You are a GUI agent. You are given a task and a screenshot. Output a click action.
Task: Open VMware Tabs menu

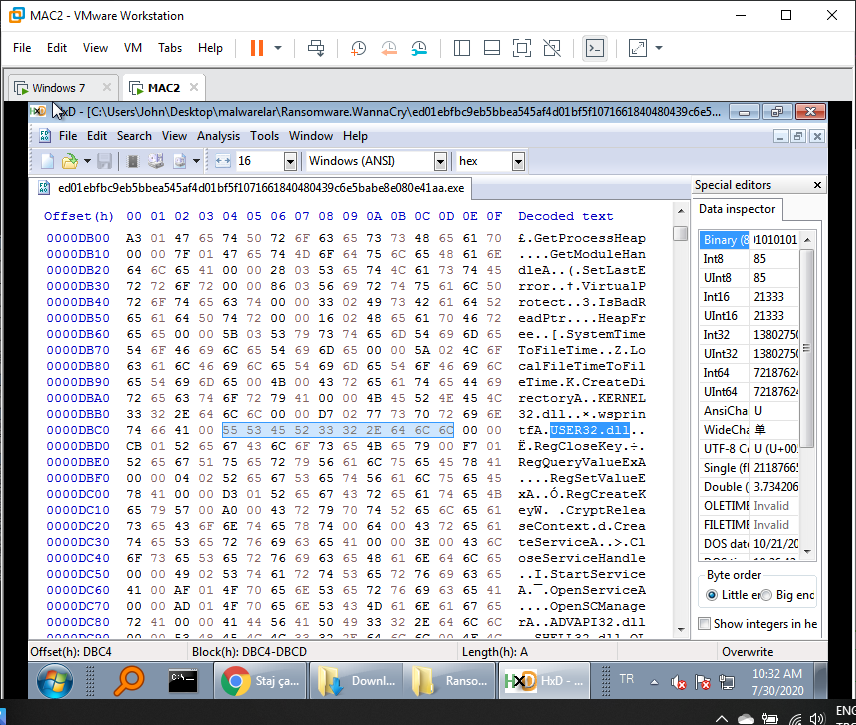170,48
